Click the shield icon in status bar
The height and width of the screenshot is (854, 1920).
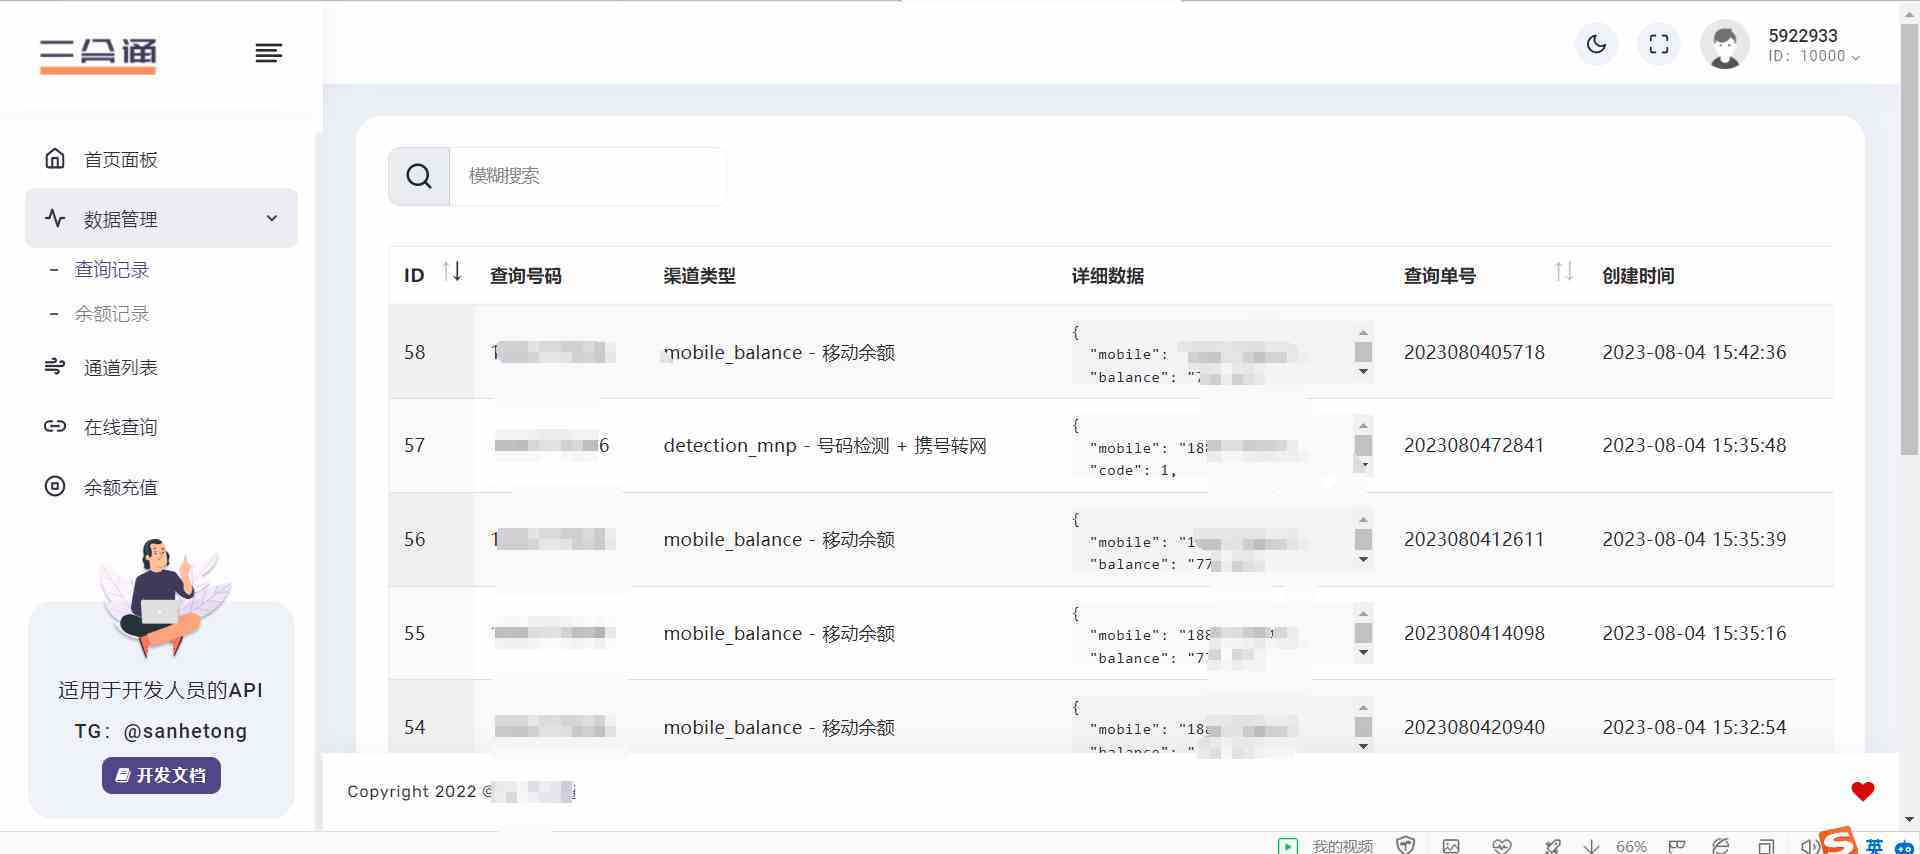1405,846
